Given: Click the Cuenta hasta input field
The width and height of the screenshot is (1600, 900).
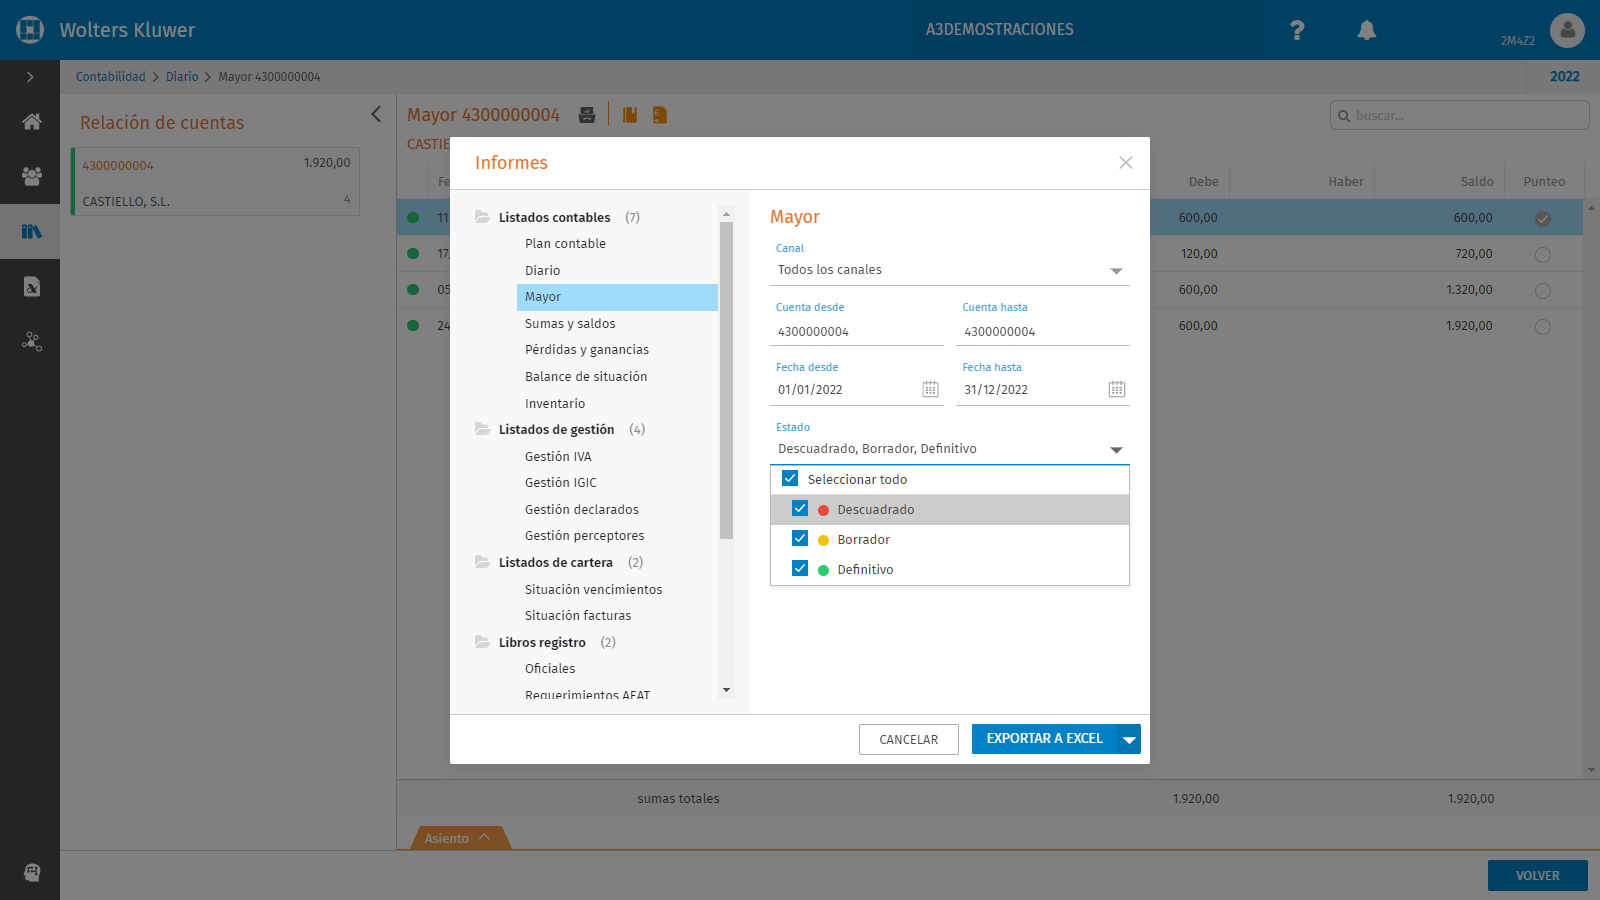Looking at the screenshot, I should 1042,332.
